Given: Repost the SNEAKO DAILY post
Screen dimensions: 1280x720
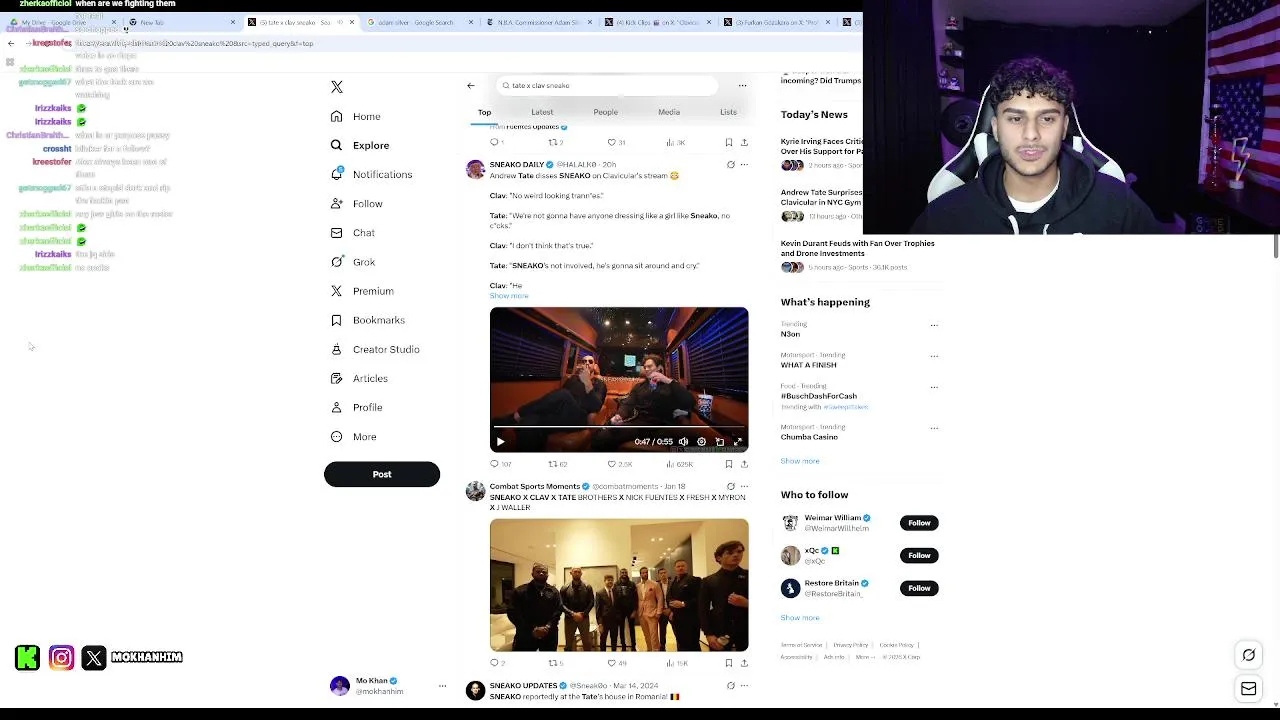Looking at the screenshot, I should (552, 464).
